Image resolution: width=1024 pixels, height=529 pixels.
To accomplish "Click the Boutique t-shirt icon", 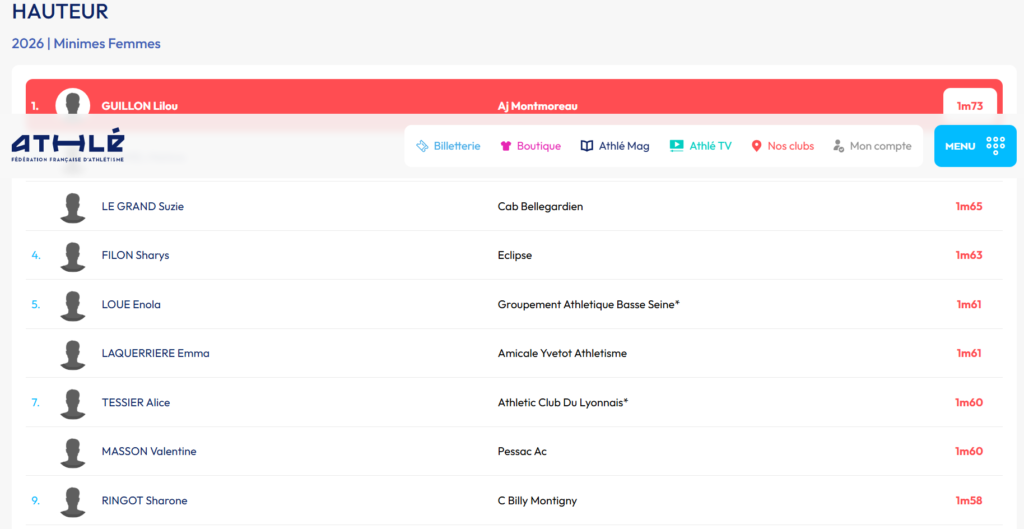I will pos(506,146).
